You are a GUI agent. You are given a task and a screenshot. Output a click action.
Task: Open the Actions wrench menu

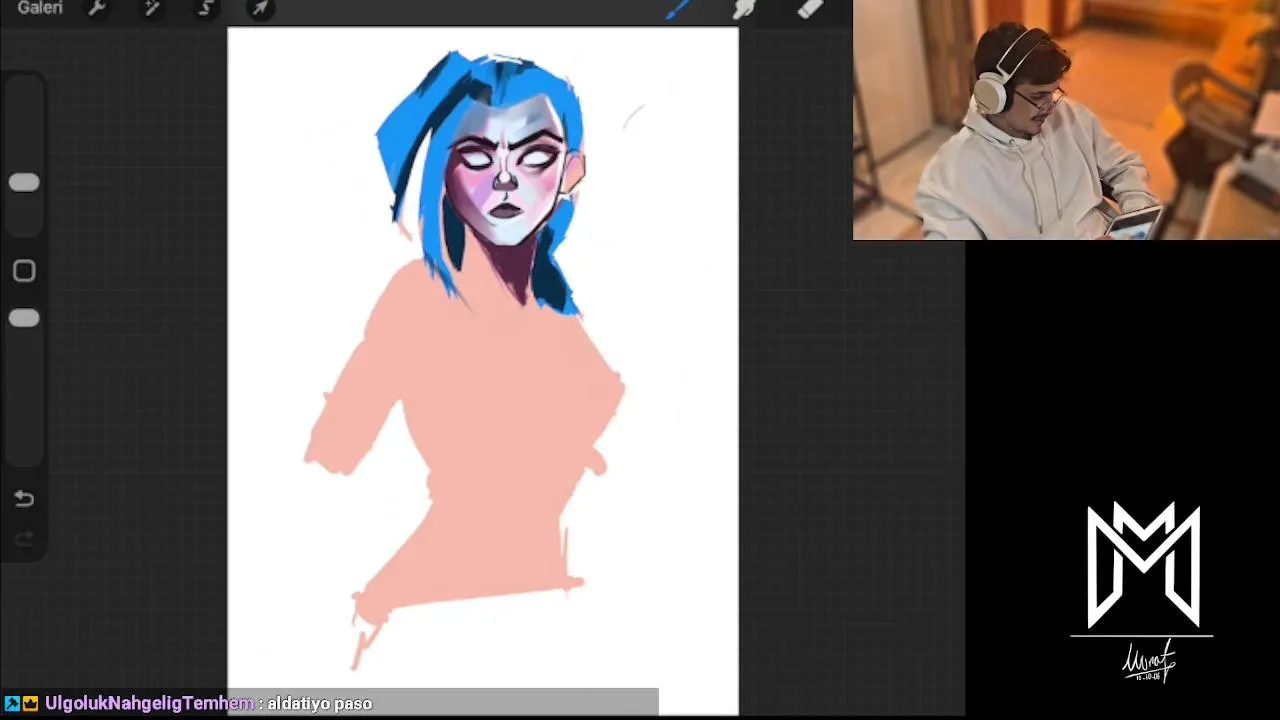click(x=97, y=8)
